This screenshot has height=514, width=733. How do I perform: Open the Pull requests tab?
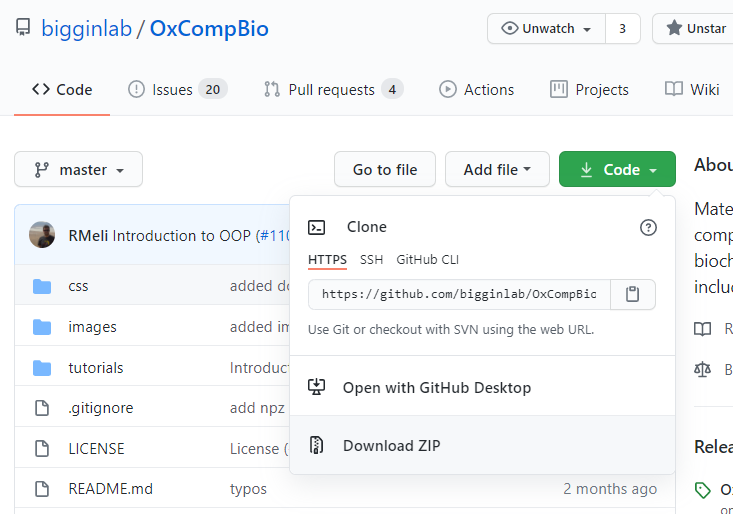pyautogui.click(x=333, y=89)
